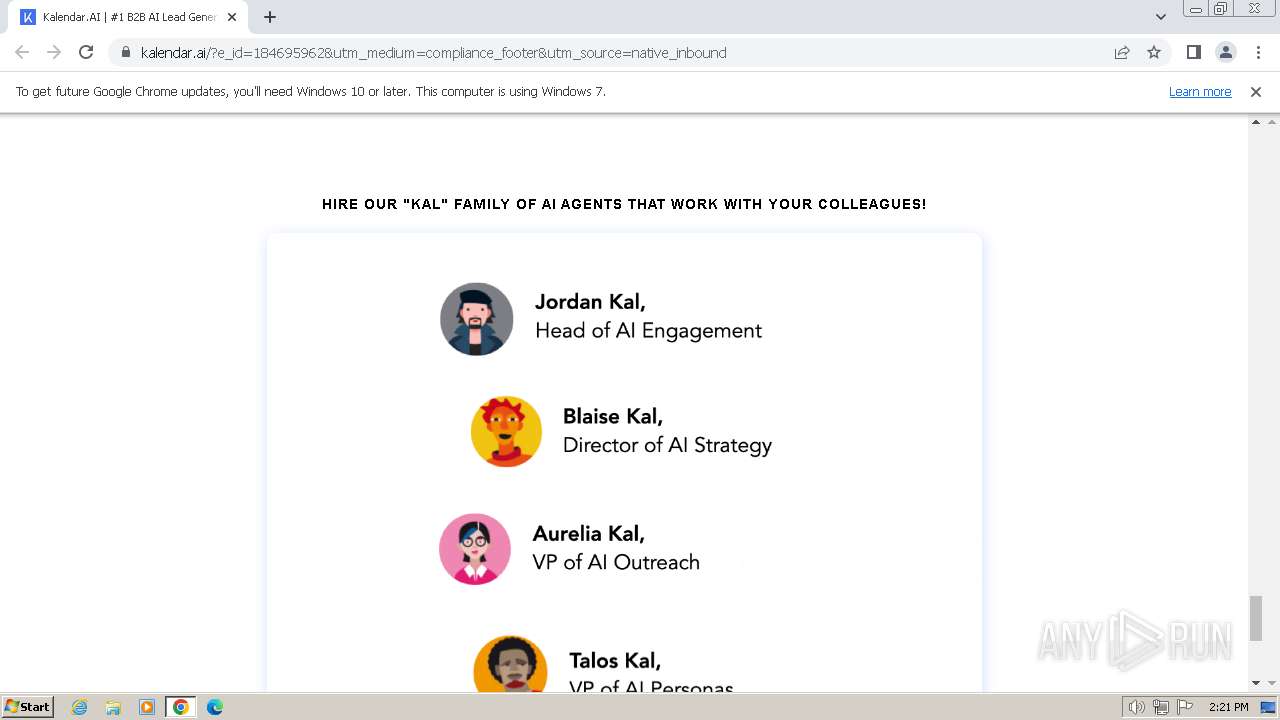This screenshot has height=720, width=1280.
Task: Click the Talos Kal avatar image
Action: [x=510, y=663]
